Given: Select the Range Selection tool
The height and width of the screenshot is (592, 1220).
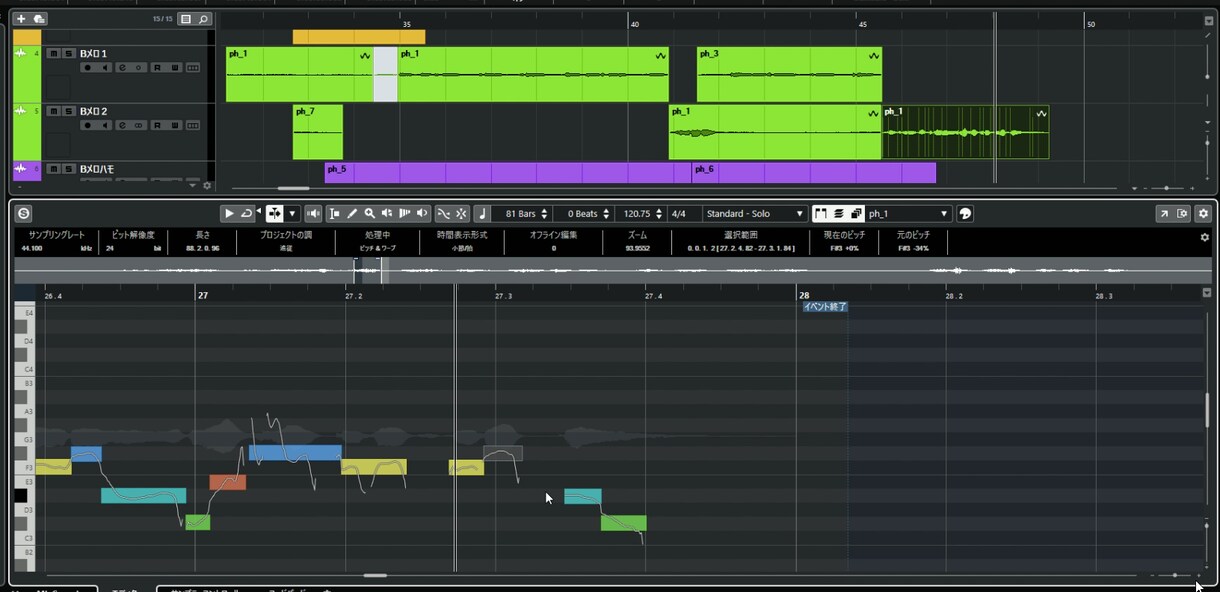Looking at the screenshot, I should [x=334, y=213].
